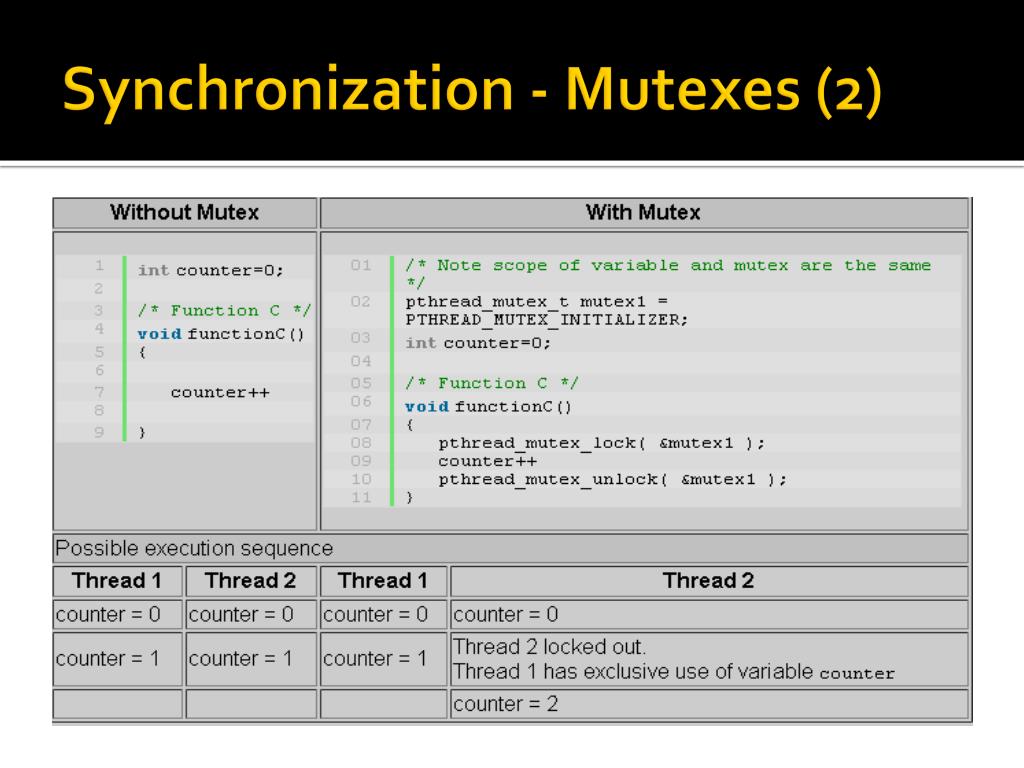This screenshot has height=768, width=1024.
Task: Click the 'counter = 2' cell
Action: (x=709, y=704)
